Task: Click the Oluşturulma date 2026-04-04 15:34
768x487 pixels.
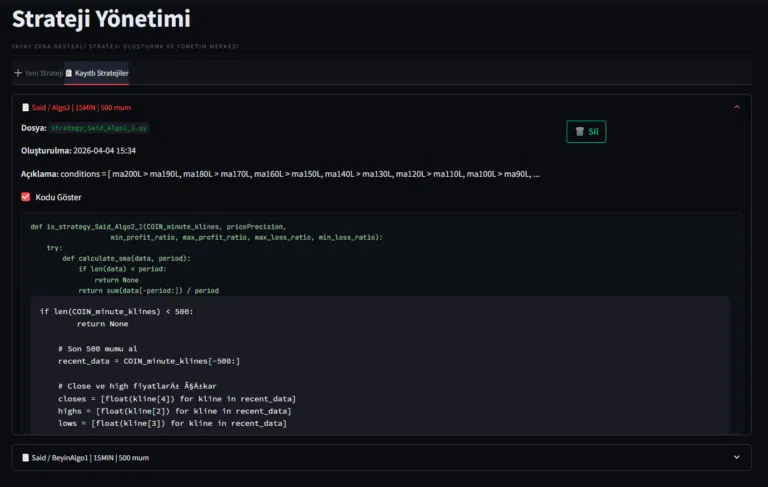Action: pos(104,150)
